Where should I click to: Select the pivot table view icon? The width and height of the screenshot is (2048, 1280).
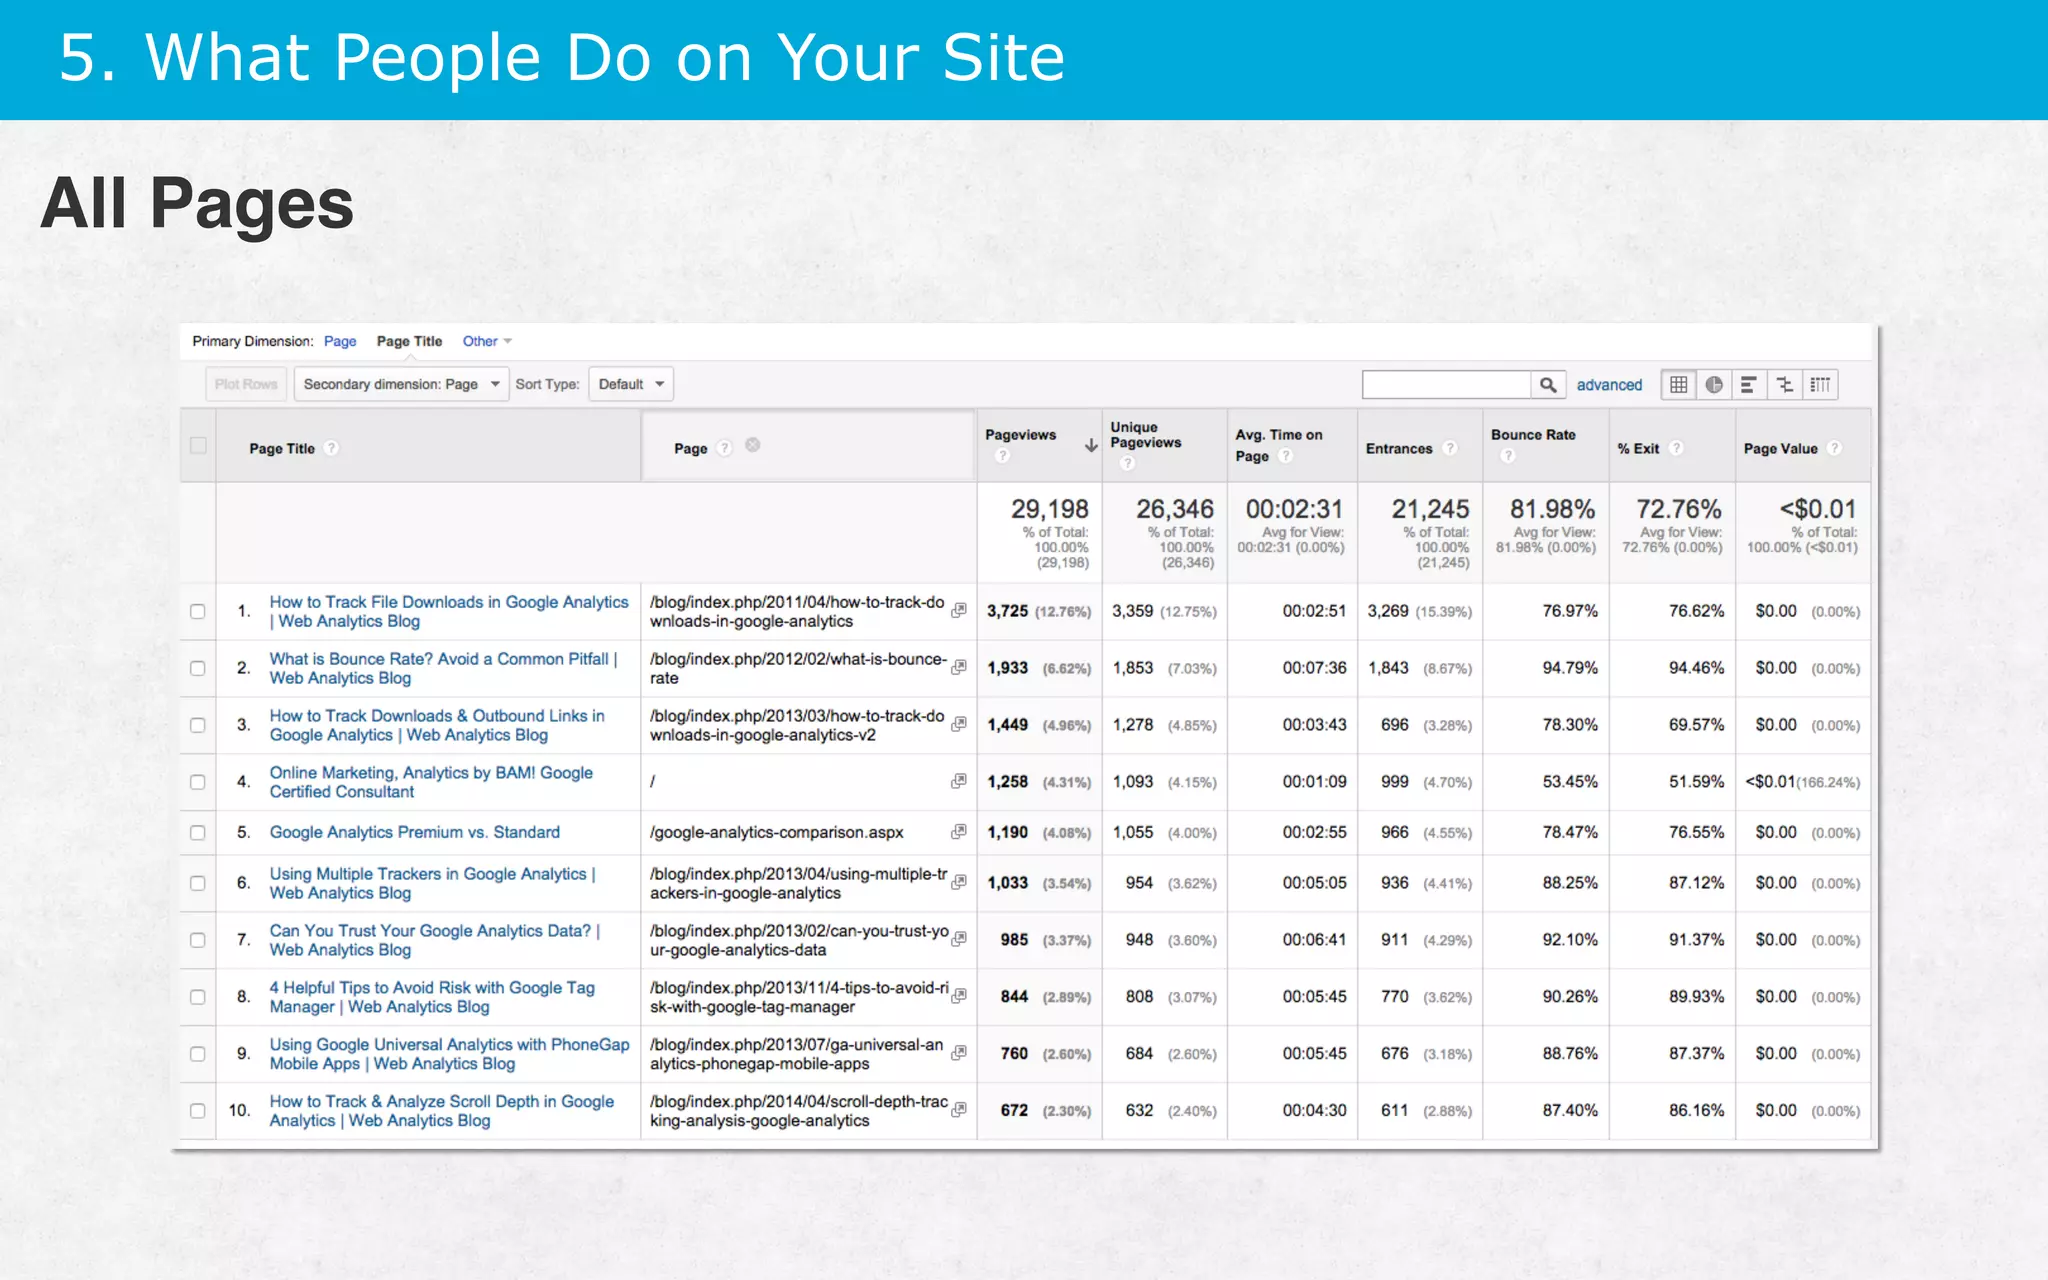(x=1821, y=385)
